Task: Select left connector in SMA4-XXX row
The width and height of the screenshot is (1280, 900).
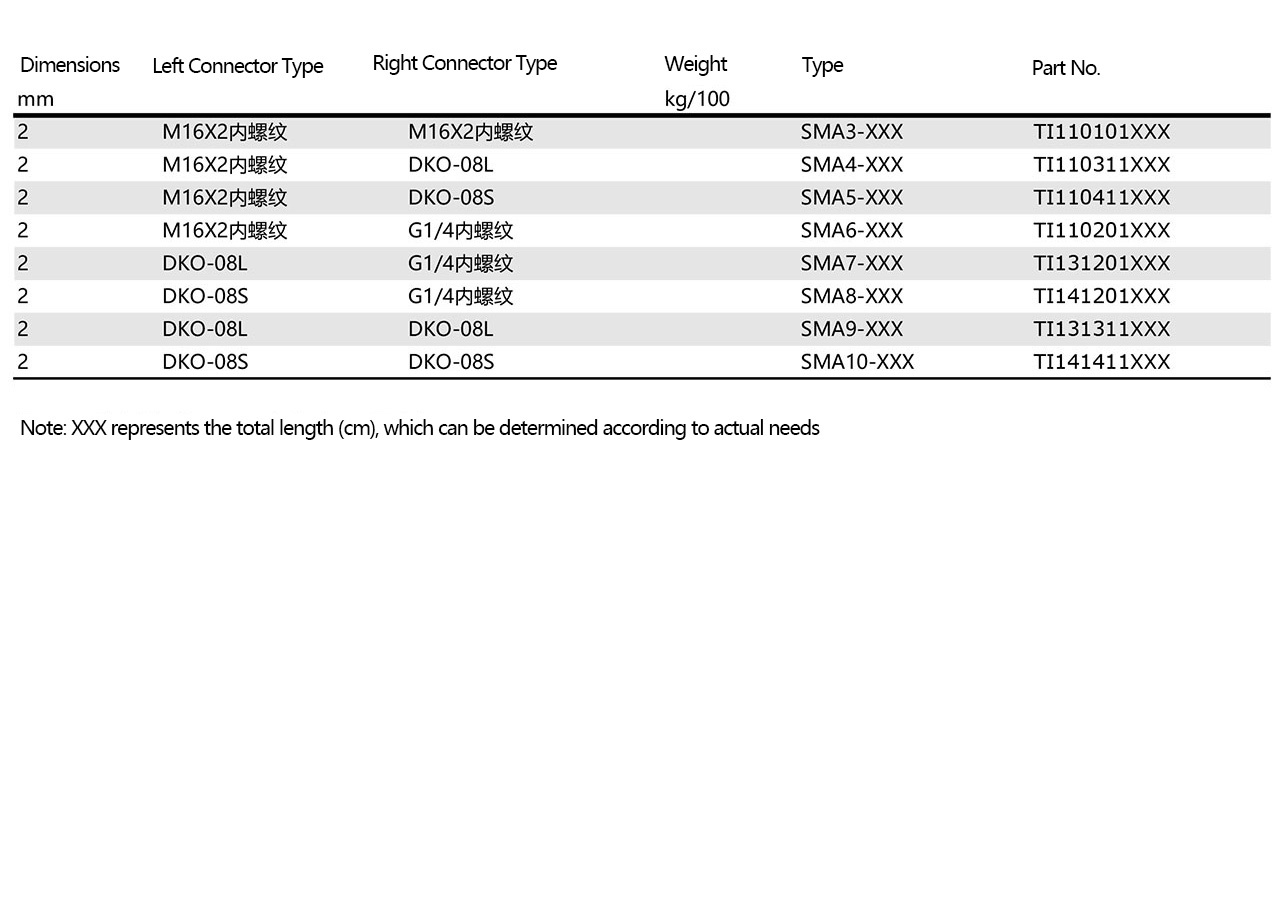Action: (x=225, y=165)
